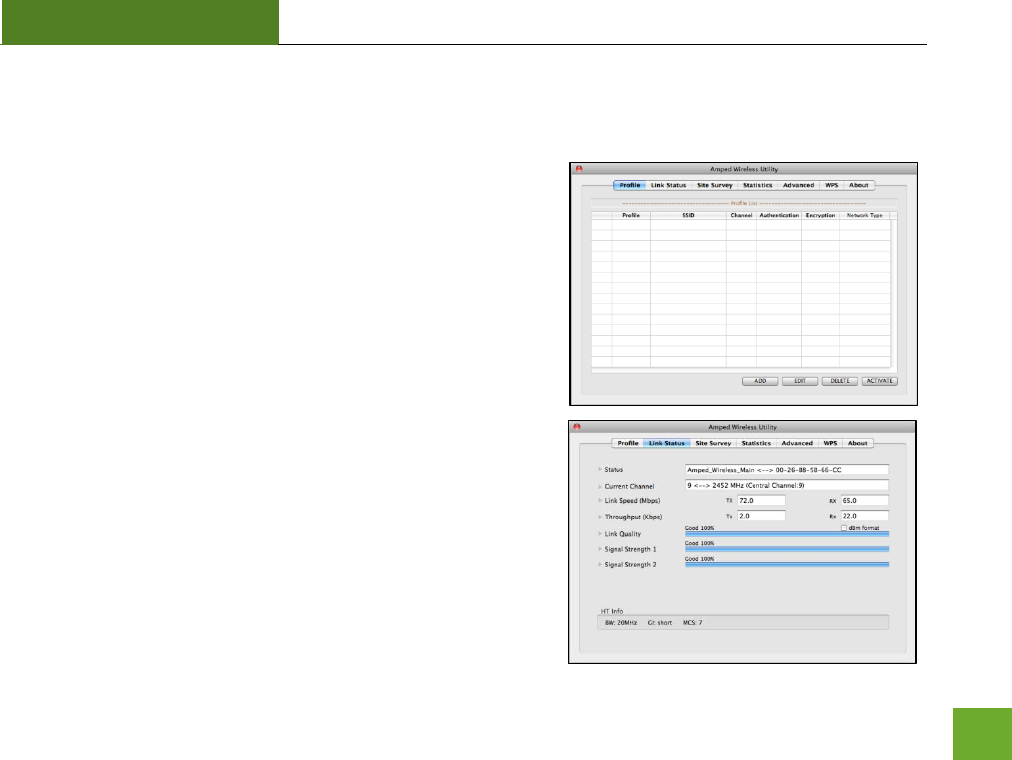The height and width of the screenshot is (760, 1012).
Task: Click the 'BW: 20MHz' text in HT Info
Action: pos(621,623)
